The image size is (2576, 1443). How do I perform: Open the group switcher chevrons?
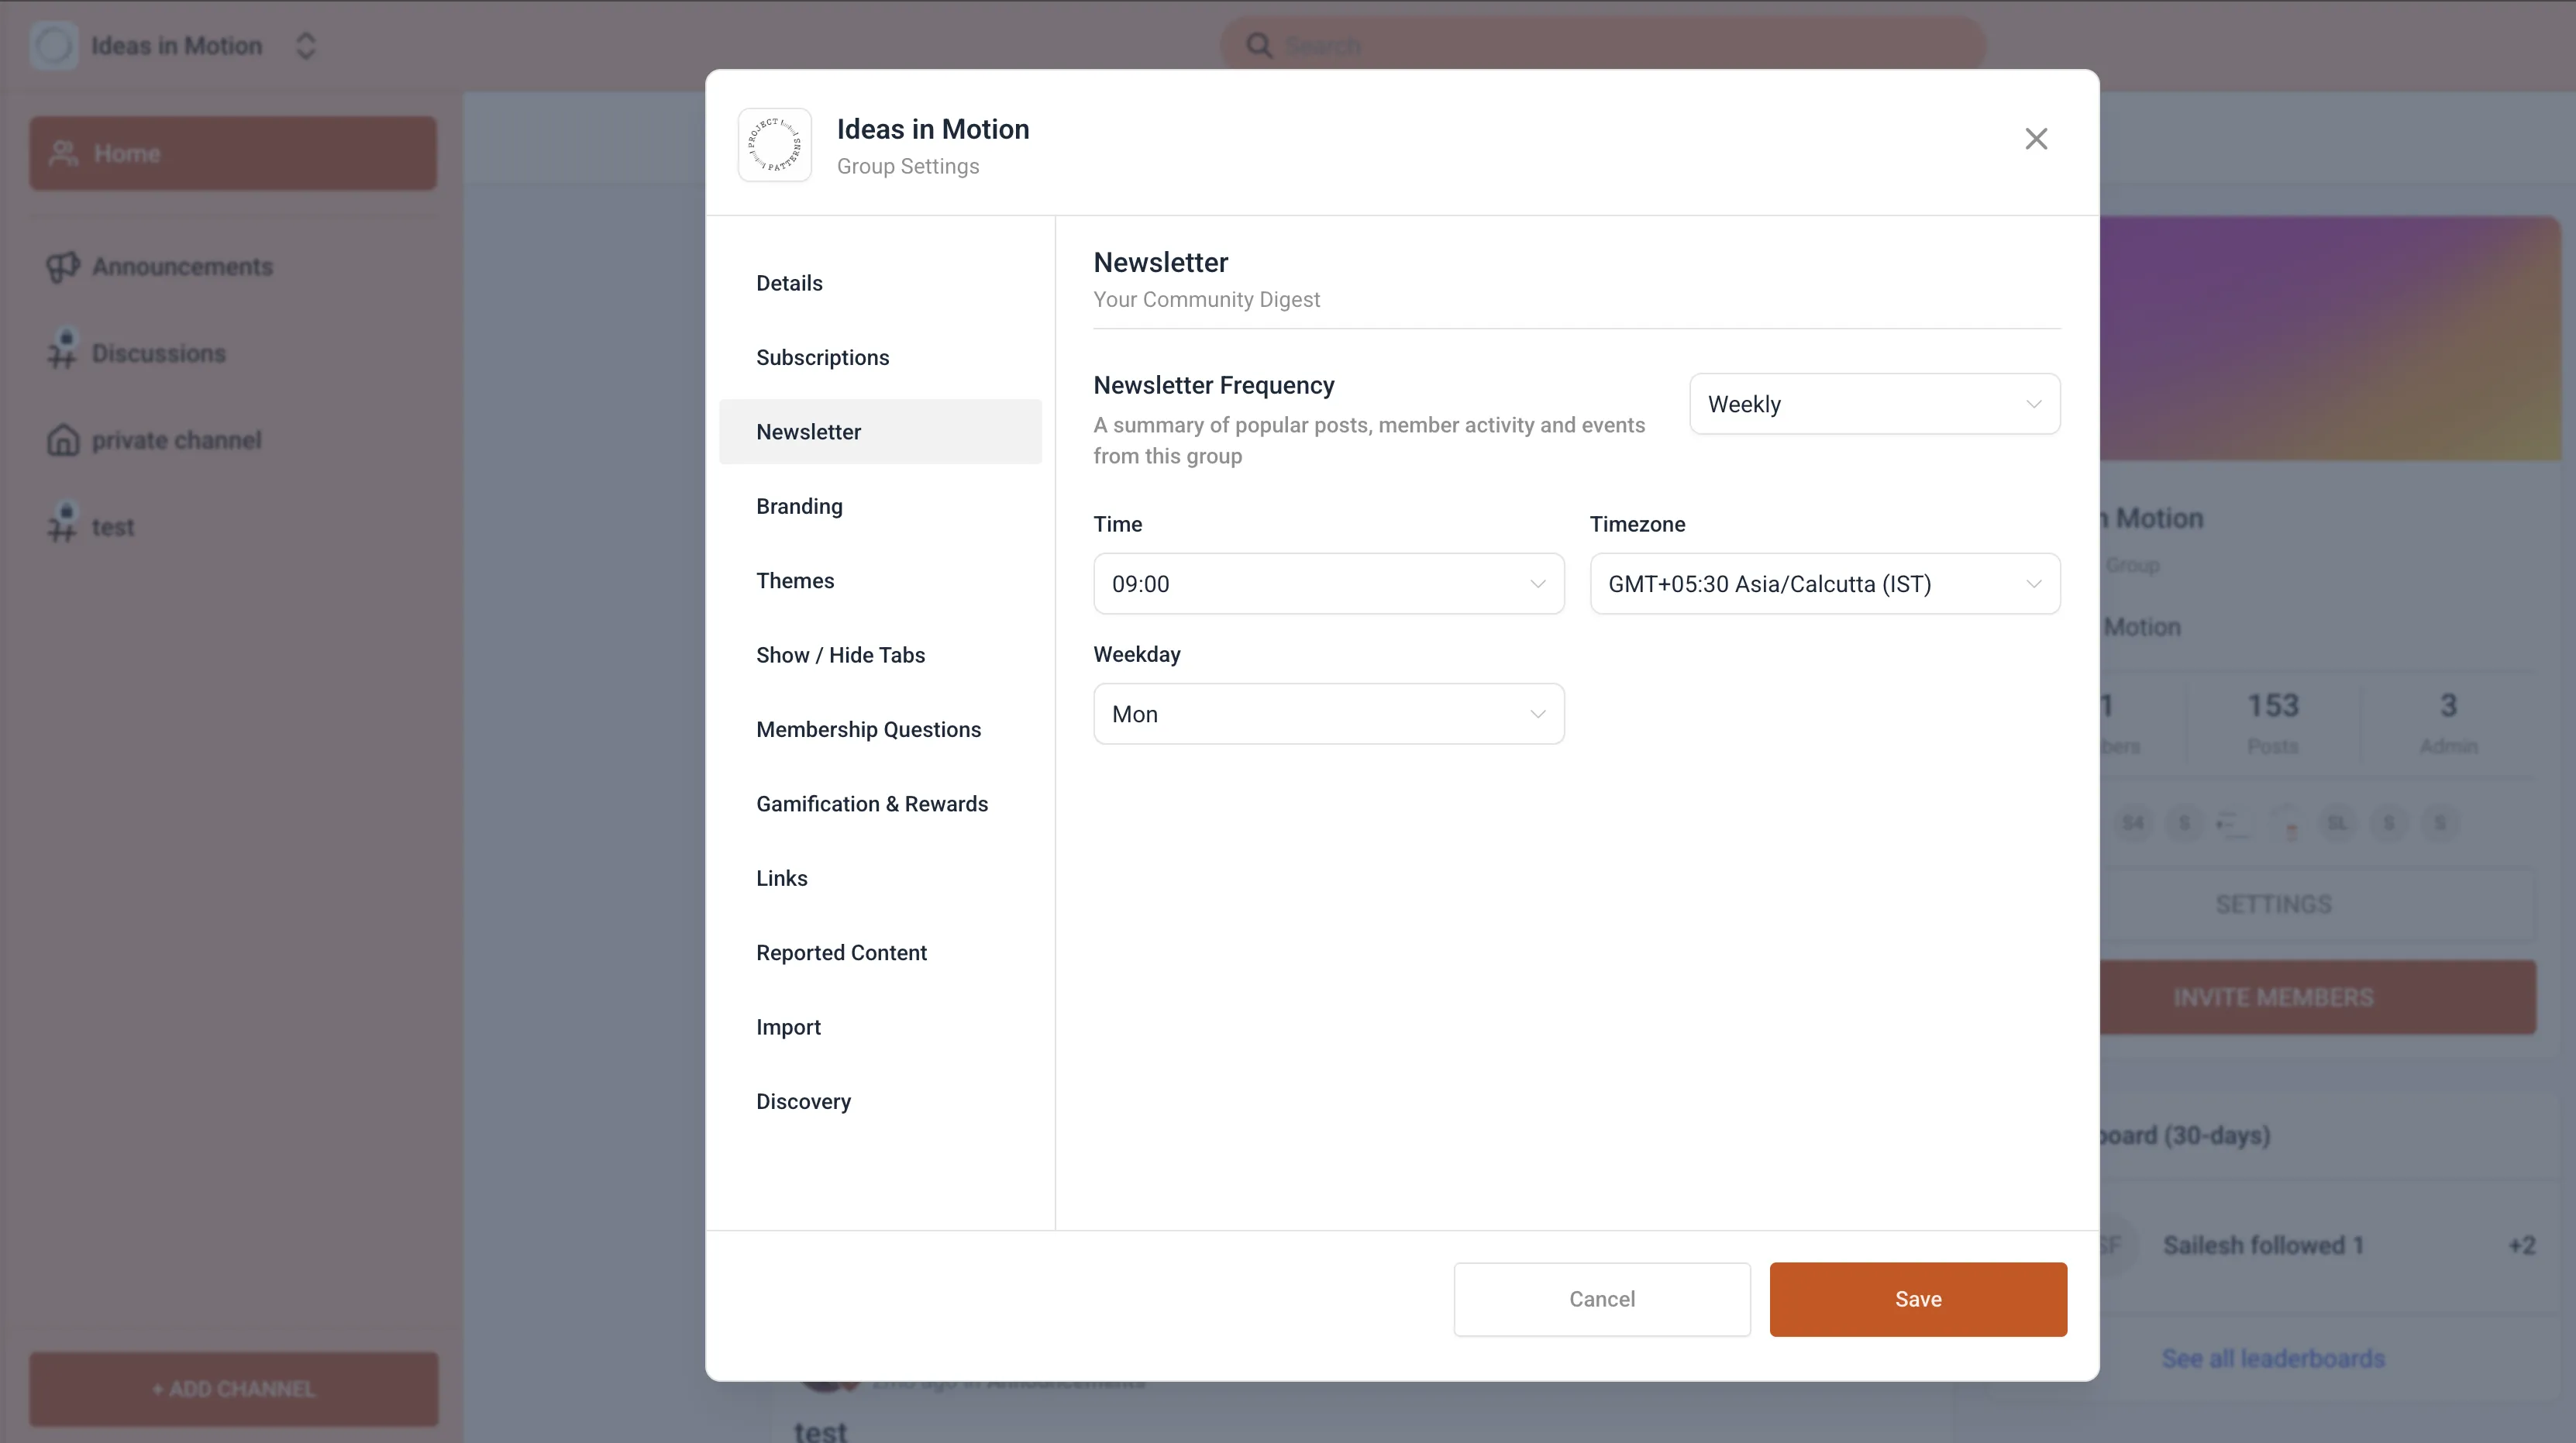[x=305, y=45]
